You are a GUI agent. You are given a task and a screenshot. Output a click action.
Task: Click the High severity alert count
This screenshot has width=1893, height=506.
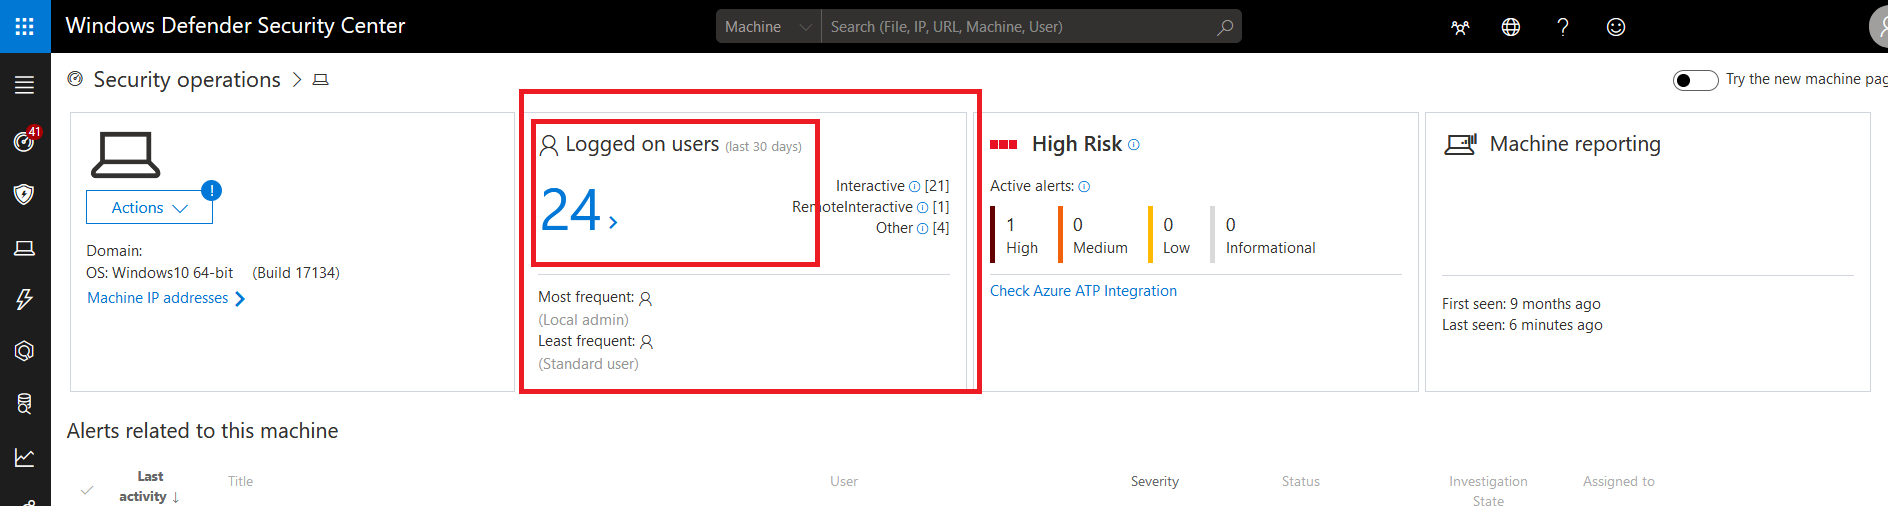(1010, 225)
